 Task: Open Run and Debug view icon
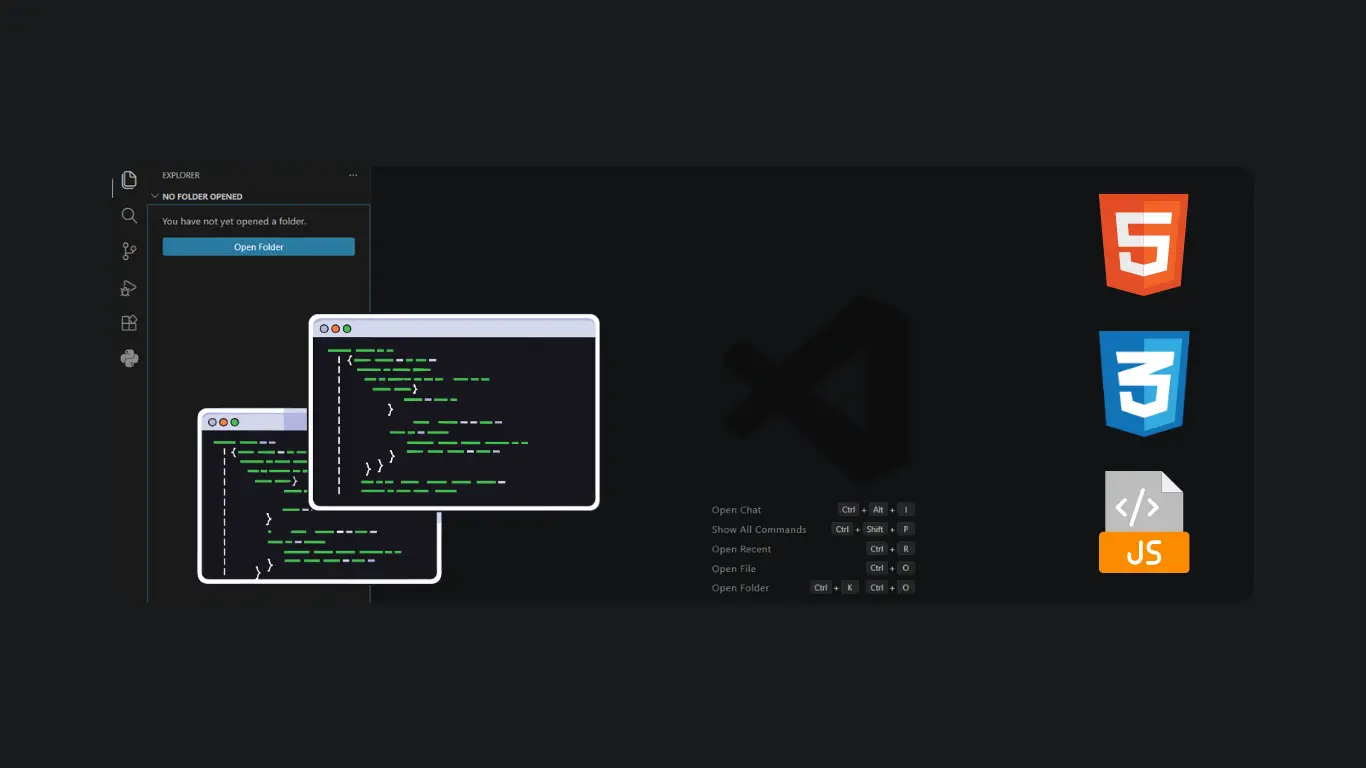click(x=129, y=288)
